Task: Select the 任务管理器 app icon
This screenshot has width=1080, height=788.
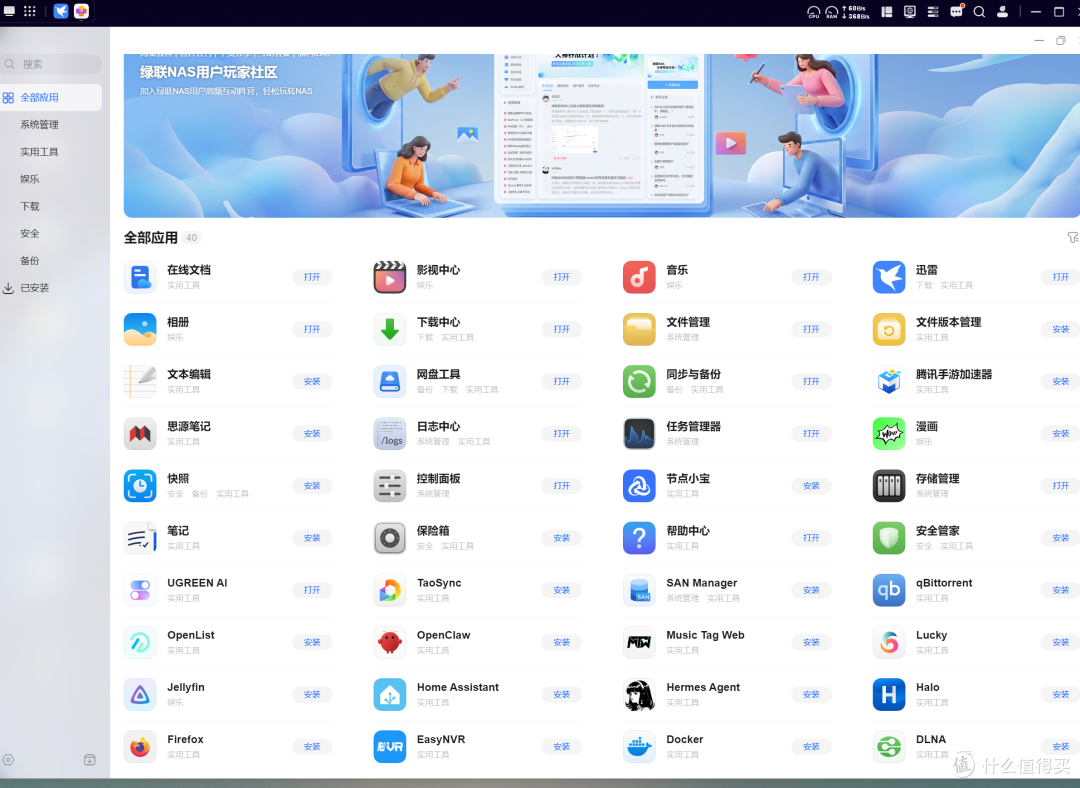Action: point(639,434)
